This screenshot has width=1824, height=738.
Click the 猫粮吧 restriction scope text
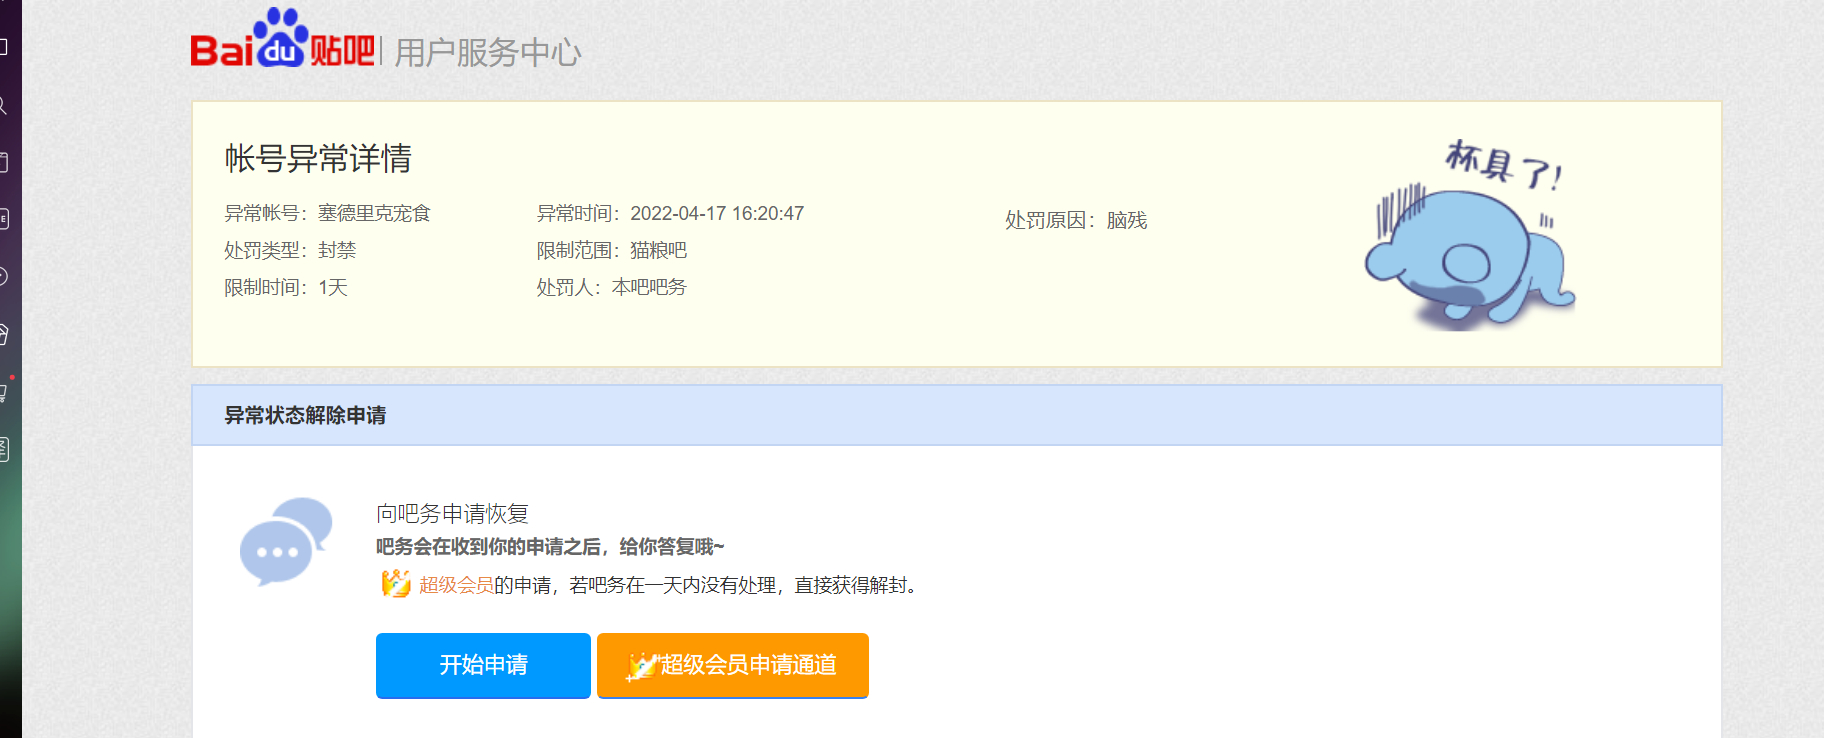tap(658, 250)
